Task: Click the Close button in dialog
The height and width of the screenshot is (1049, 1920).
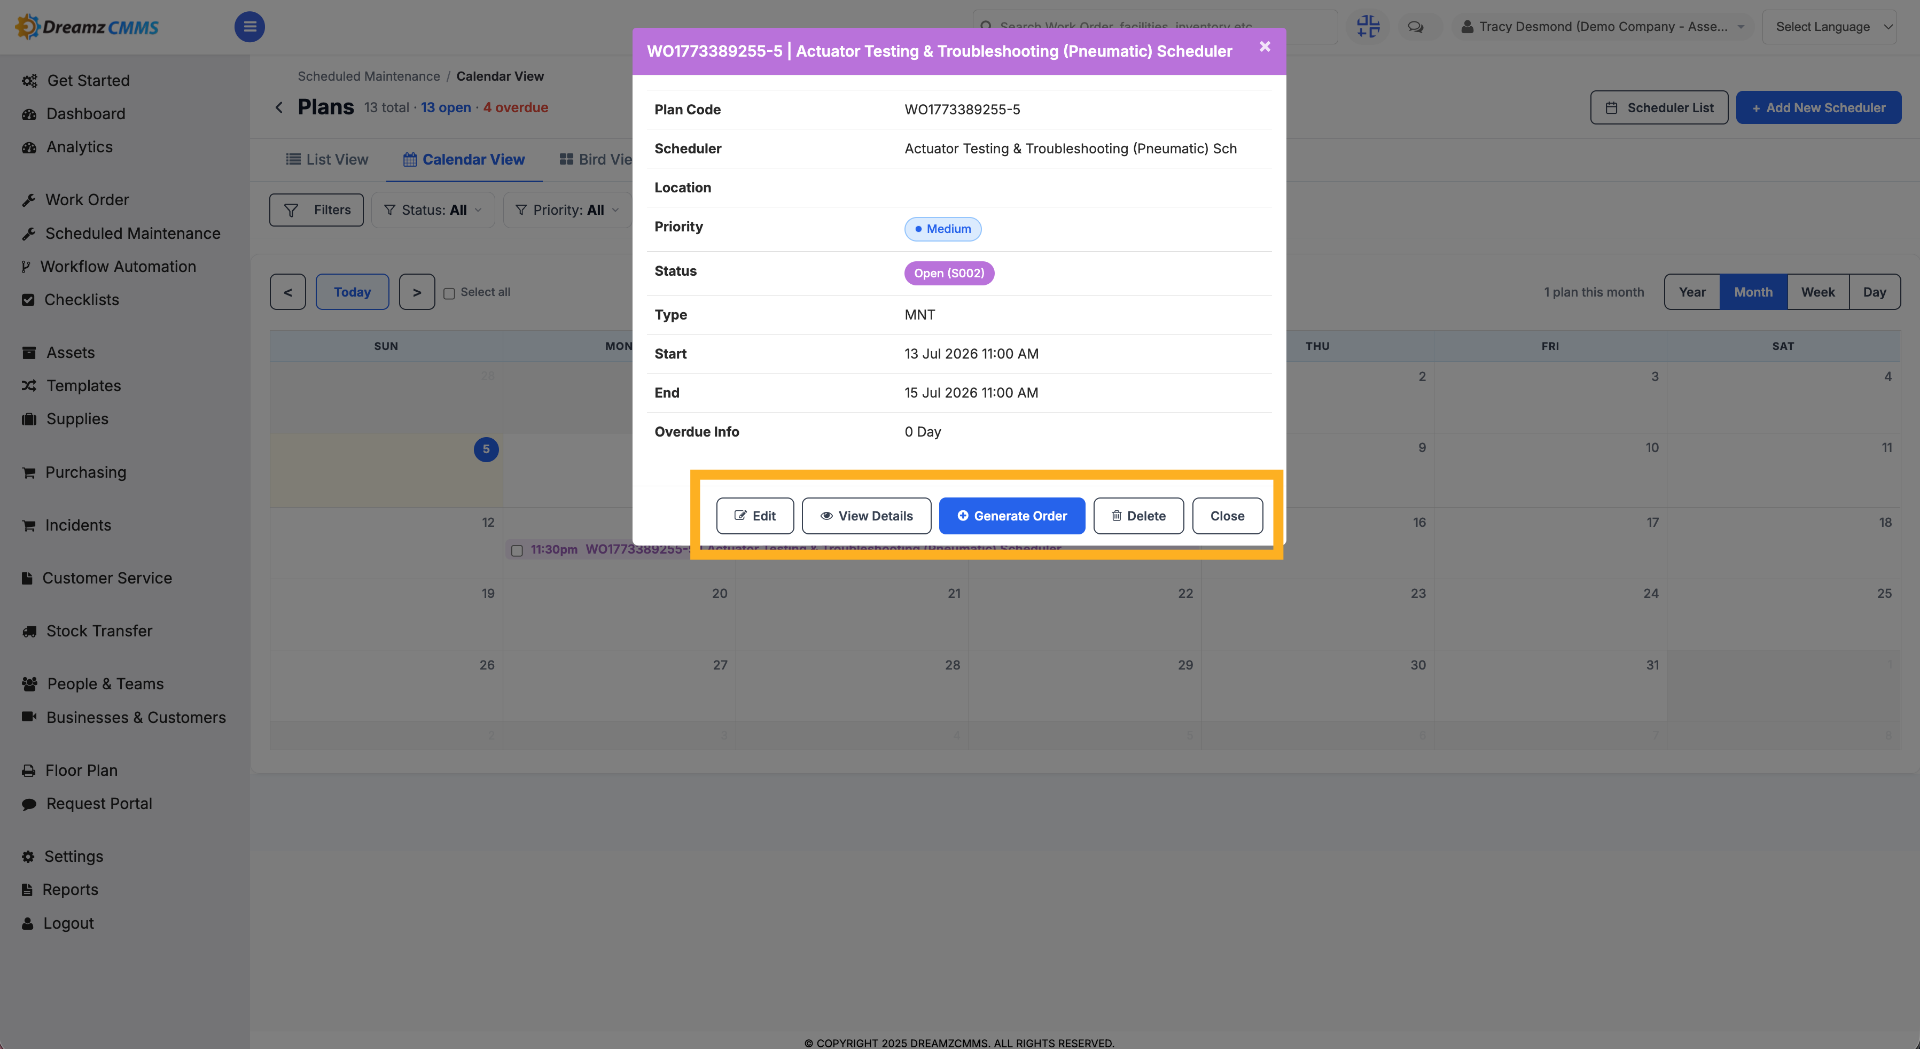Action: 1227,516
